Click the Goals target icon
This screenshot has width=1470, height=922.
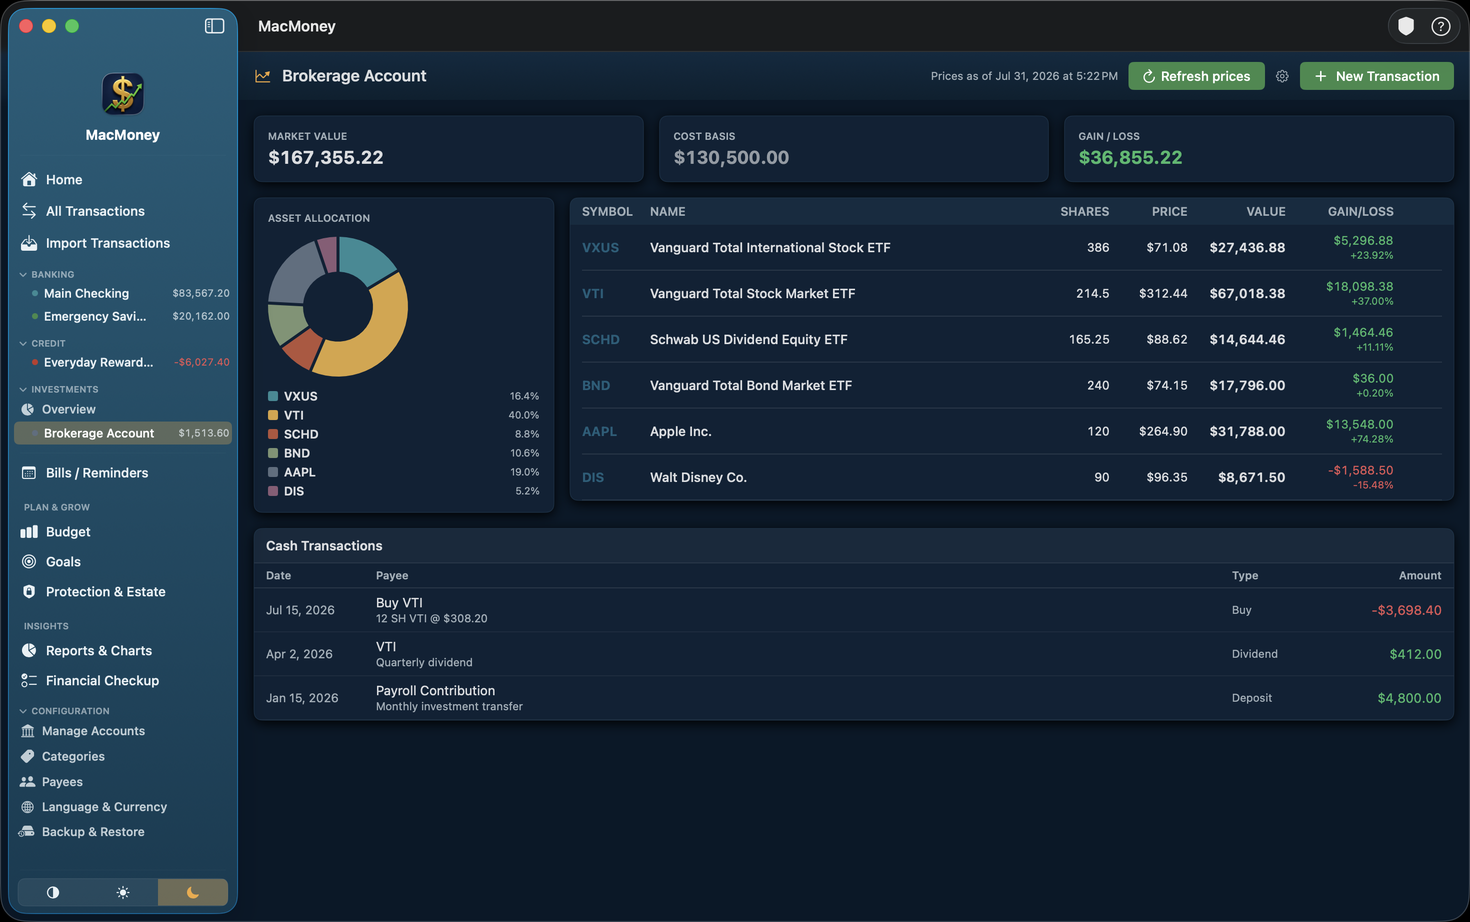point(29,562)
